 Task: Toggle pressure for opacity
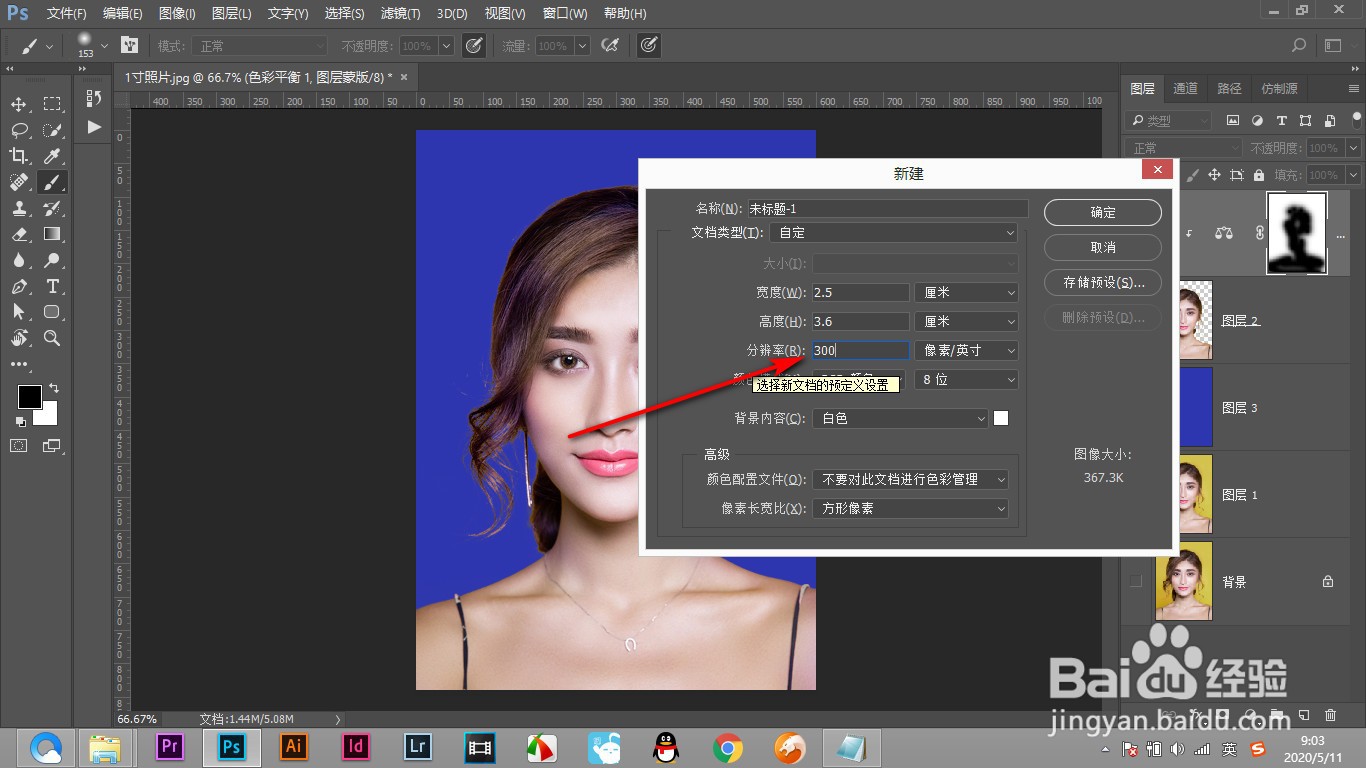(x=474, y=45)
